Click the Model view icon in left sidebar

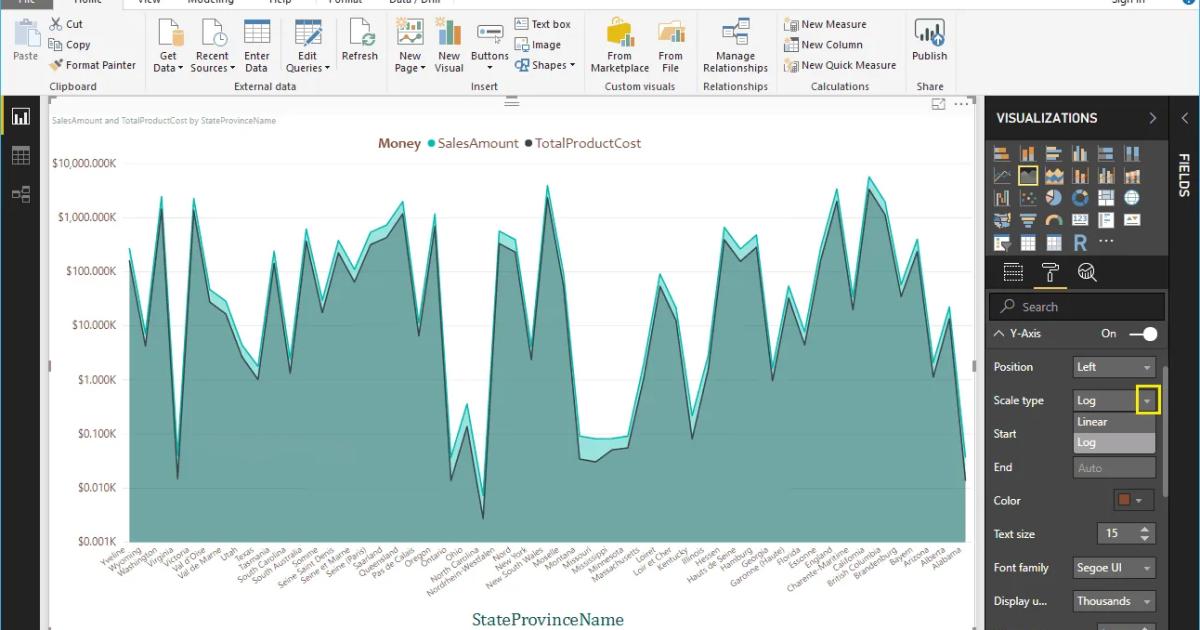pos(21,194)
